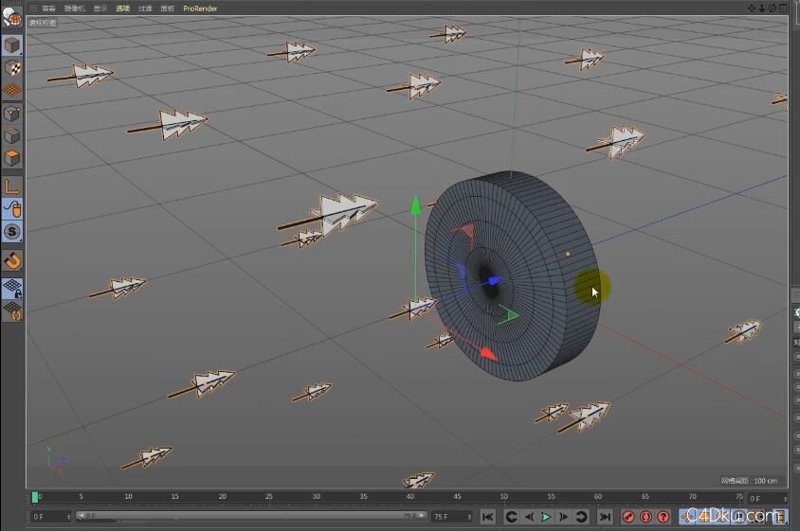800x531 pixels.
Task: Click left handle of preview range slider
Action: click(x=80, y=516)
